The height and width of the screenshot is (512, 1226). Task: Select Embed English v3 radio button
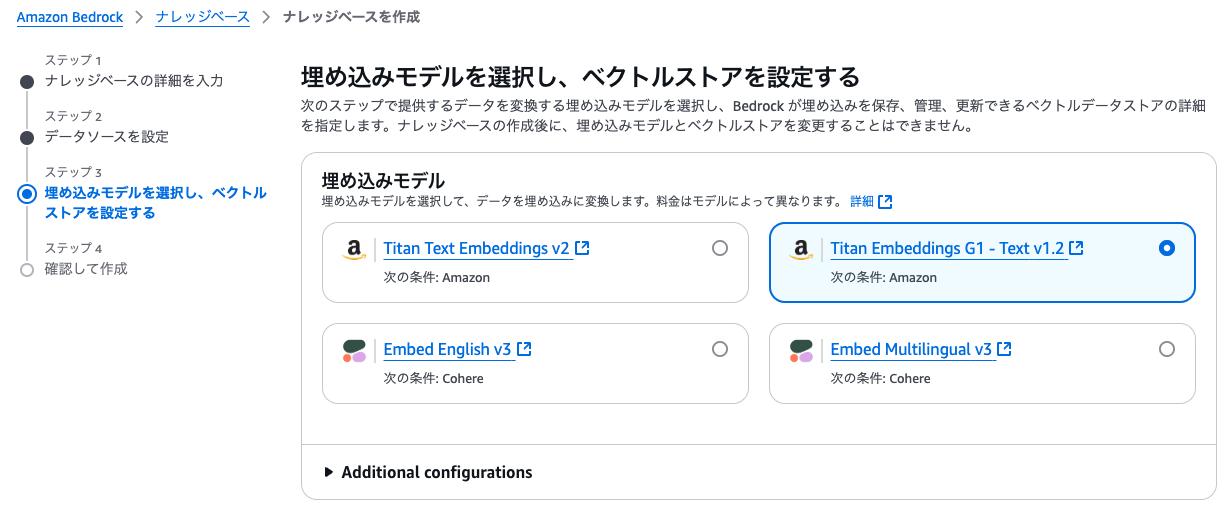click(720, 350)
